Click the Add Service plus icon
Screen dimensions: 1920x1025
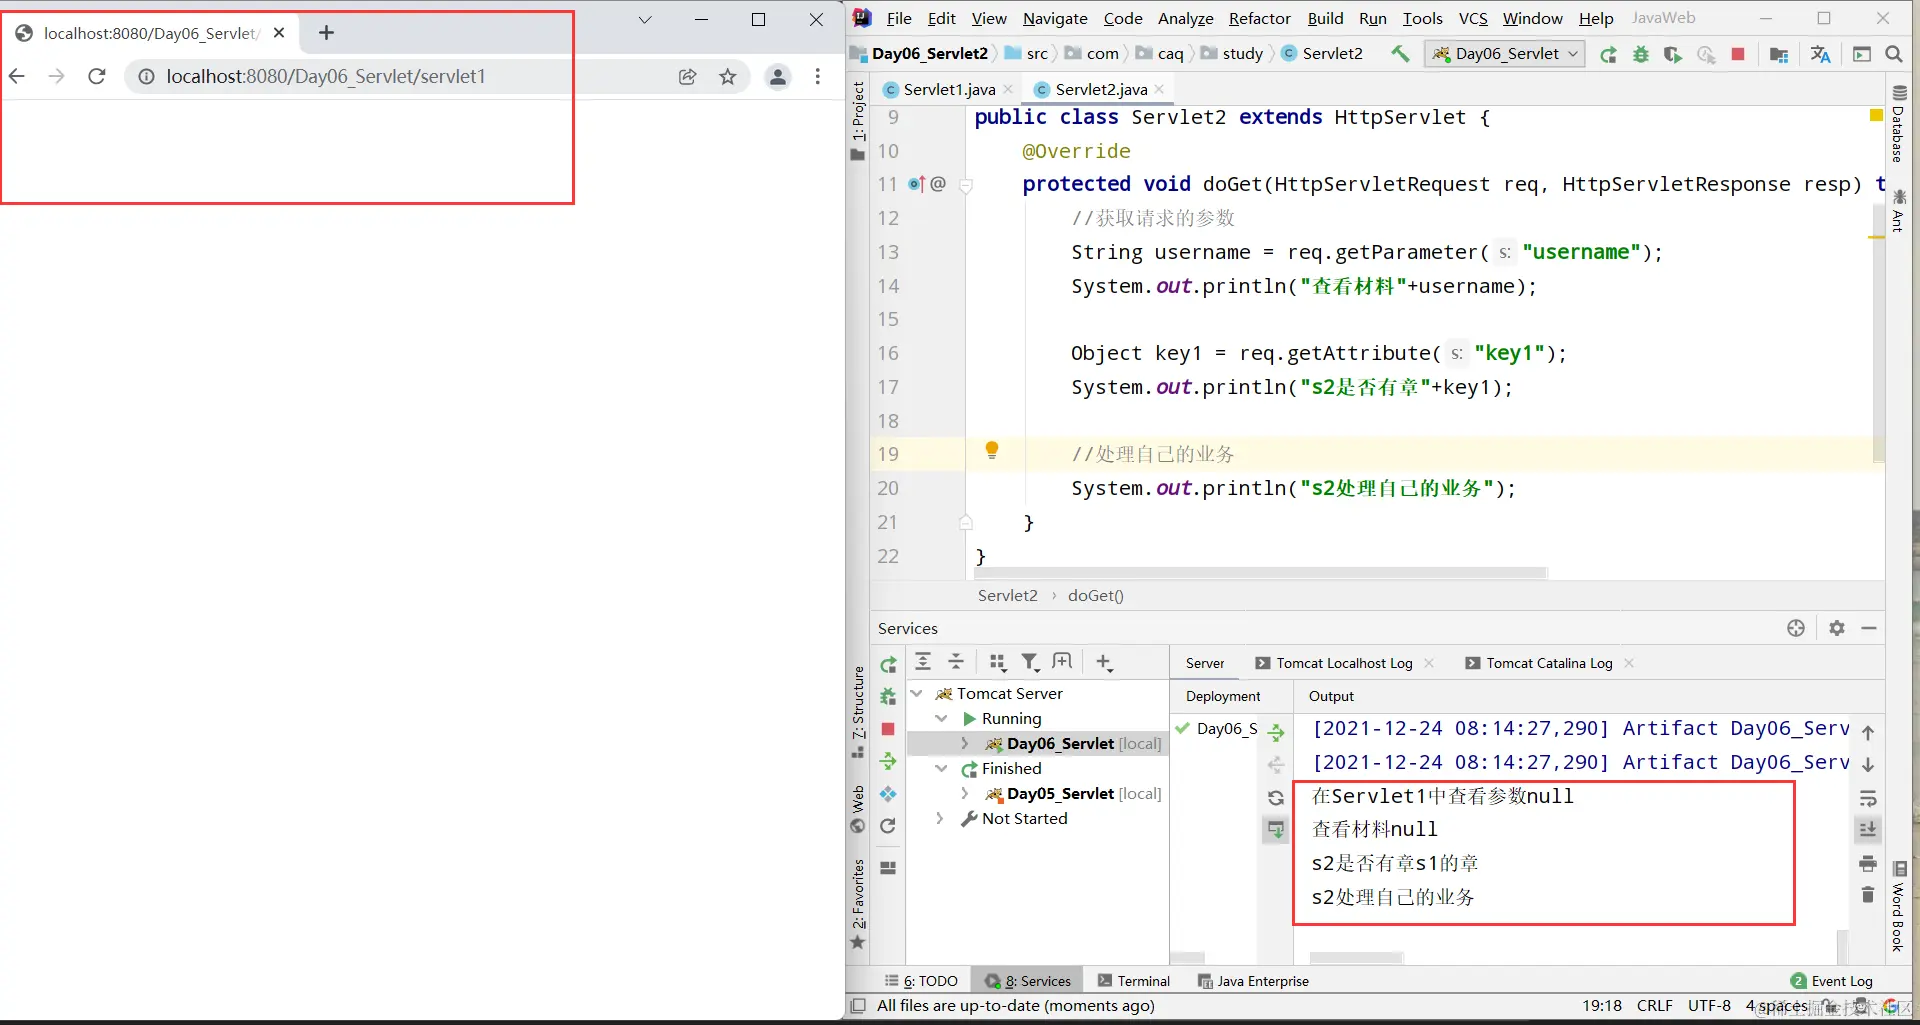coord(1104,662)
